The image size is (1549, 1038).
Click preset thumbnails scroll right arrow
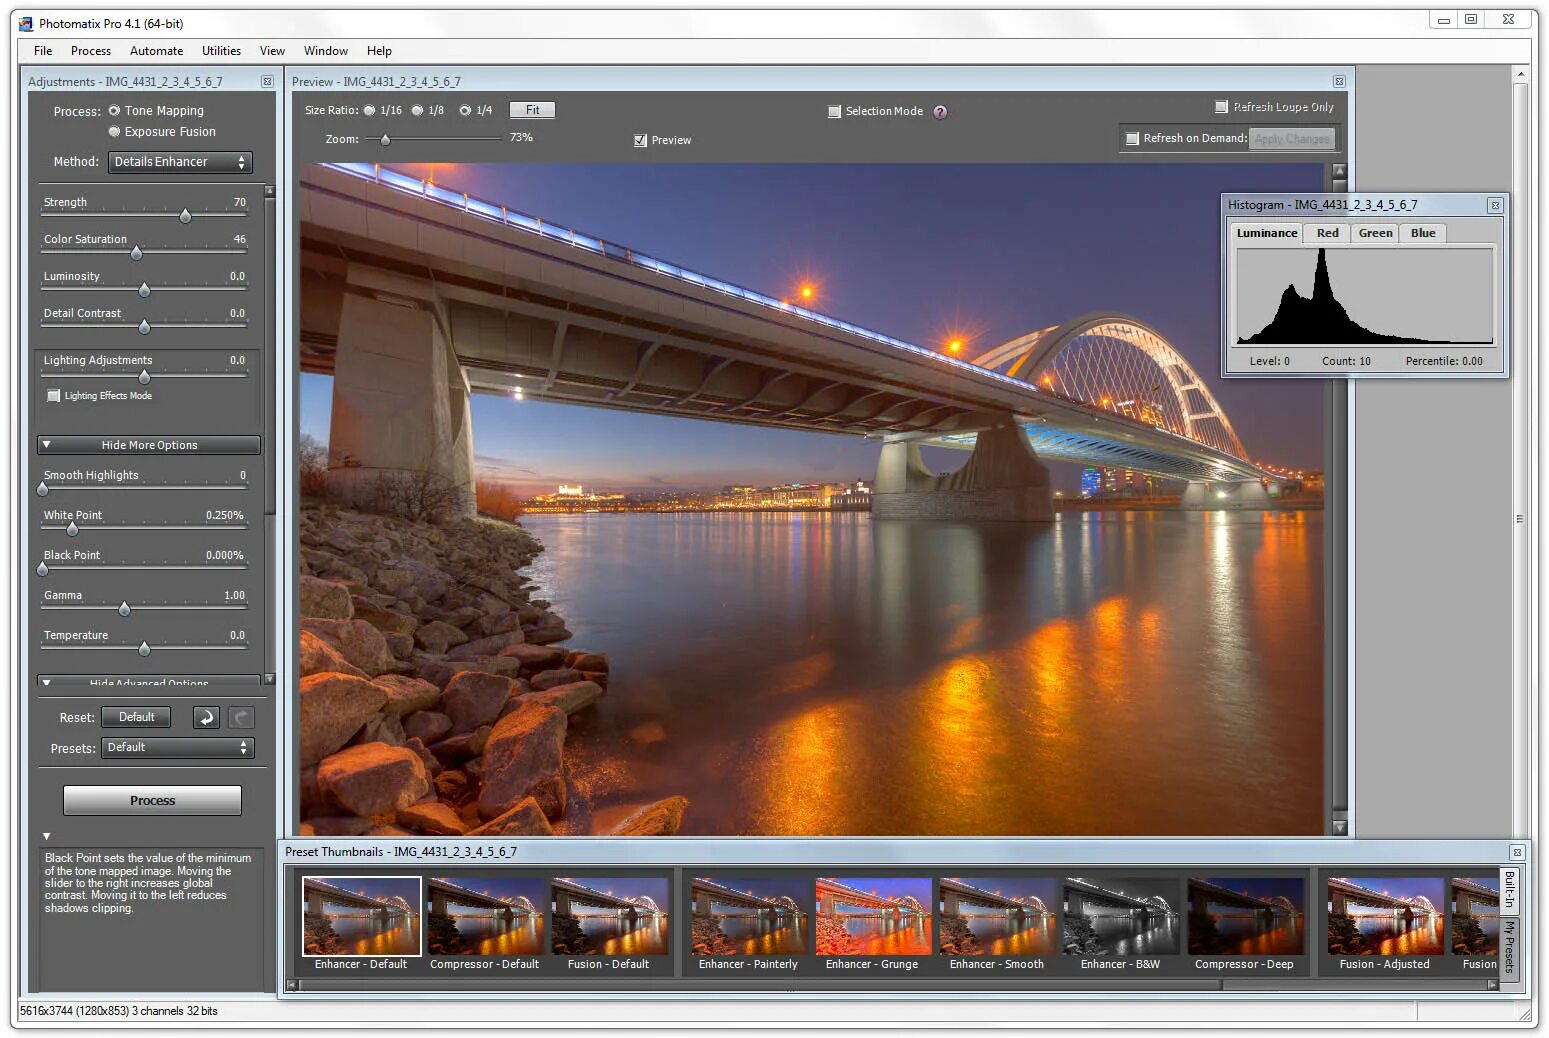[x=1492, y=985]
